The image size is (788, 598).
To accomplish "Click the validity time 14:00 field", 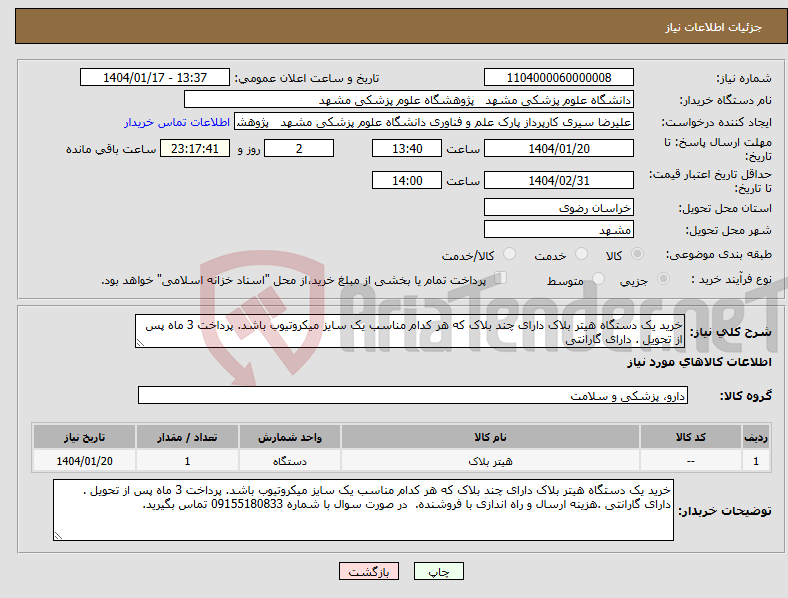I will pyautogui.click(x=407, y=180).
